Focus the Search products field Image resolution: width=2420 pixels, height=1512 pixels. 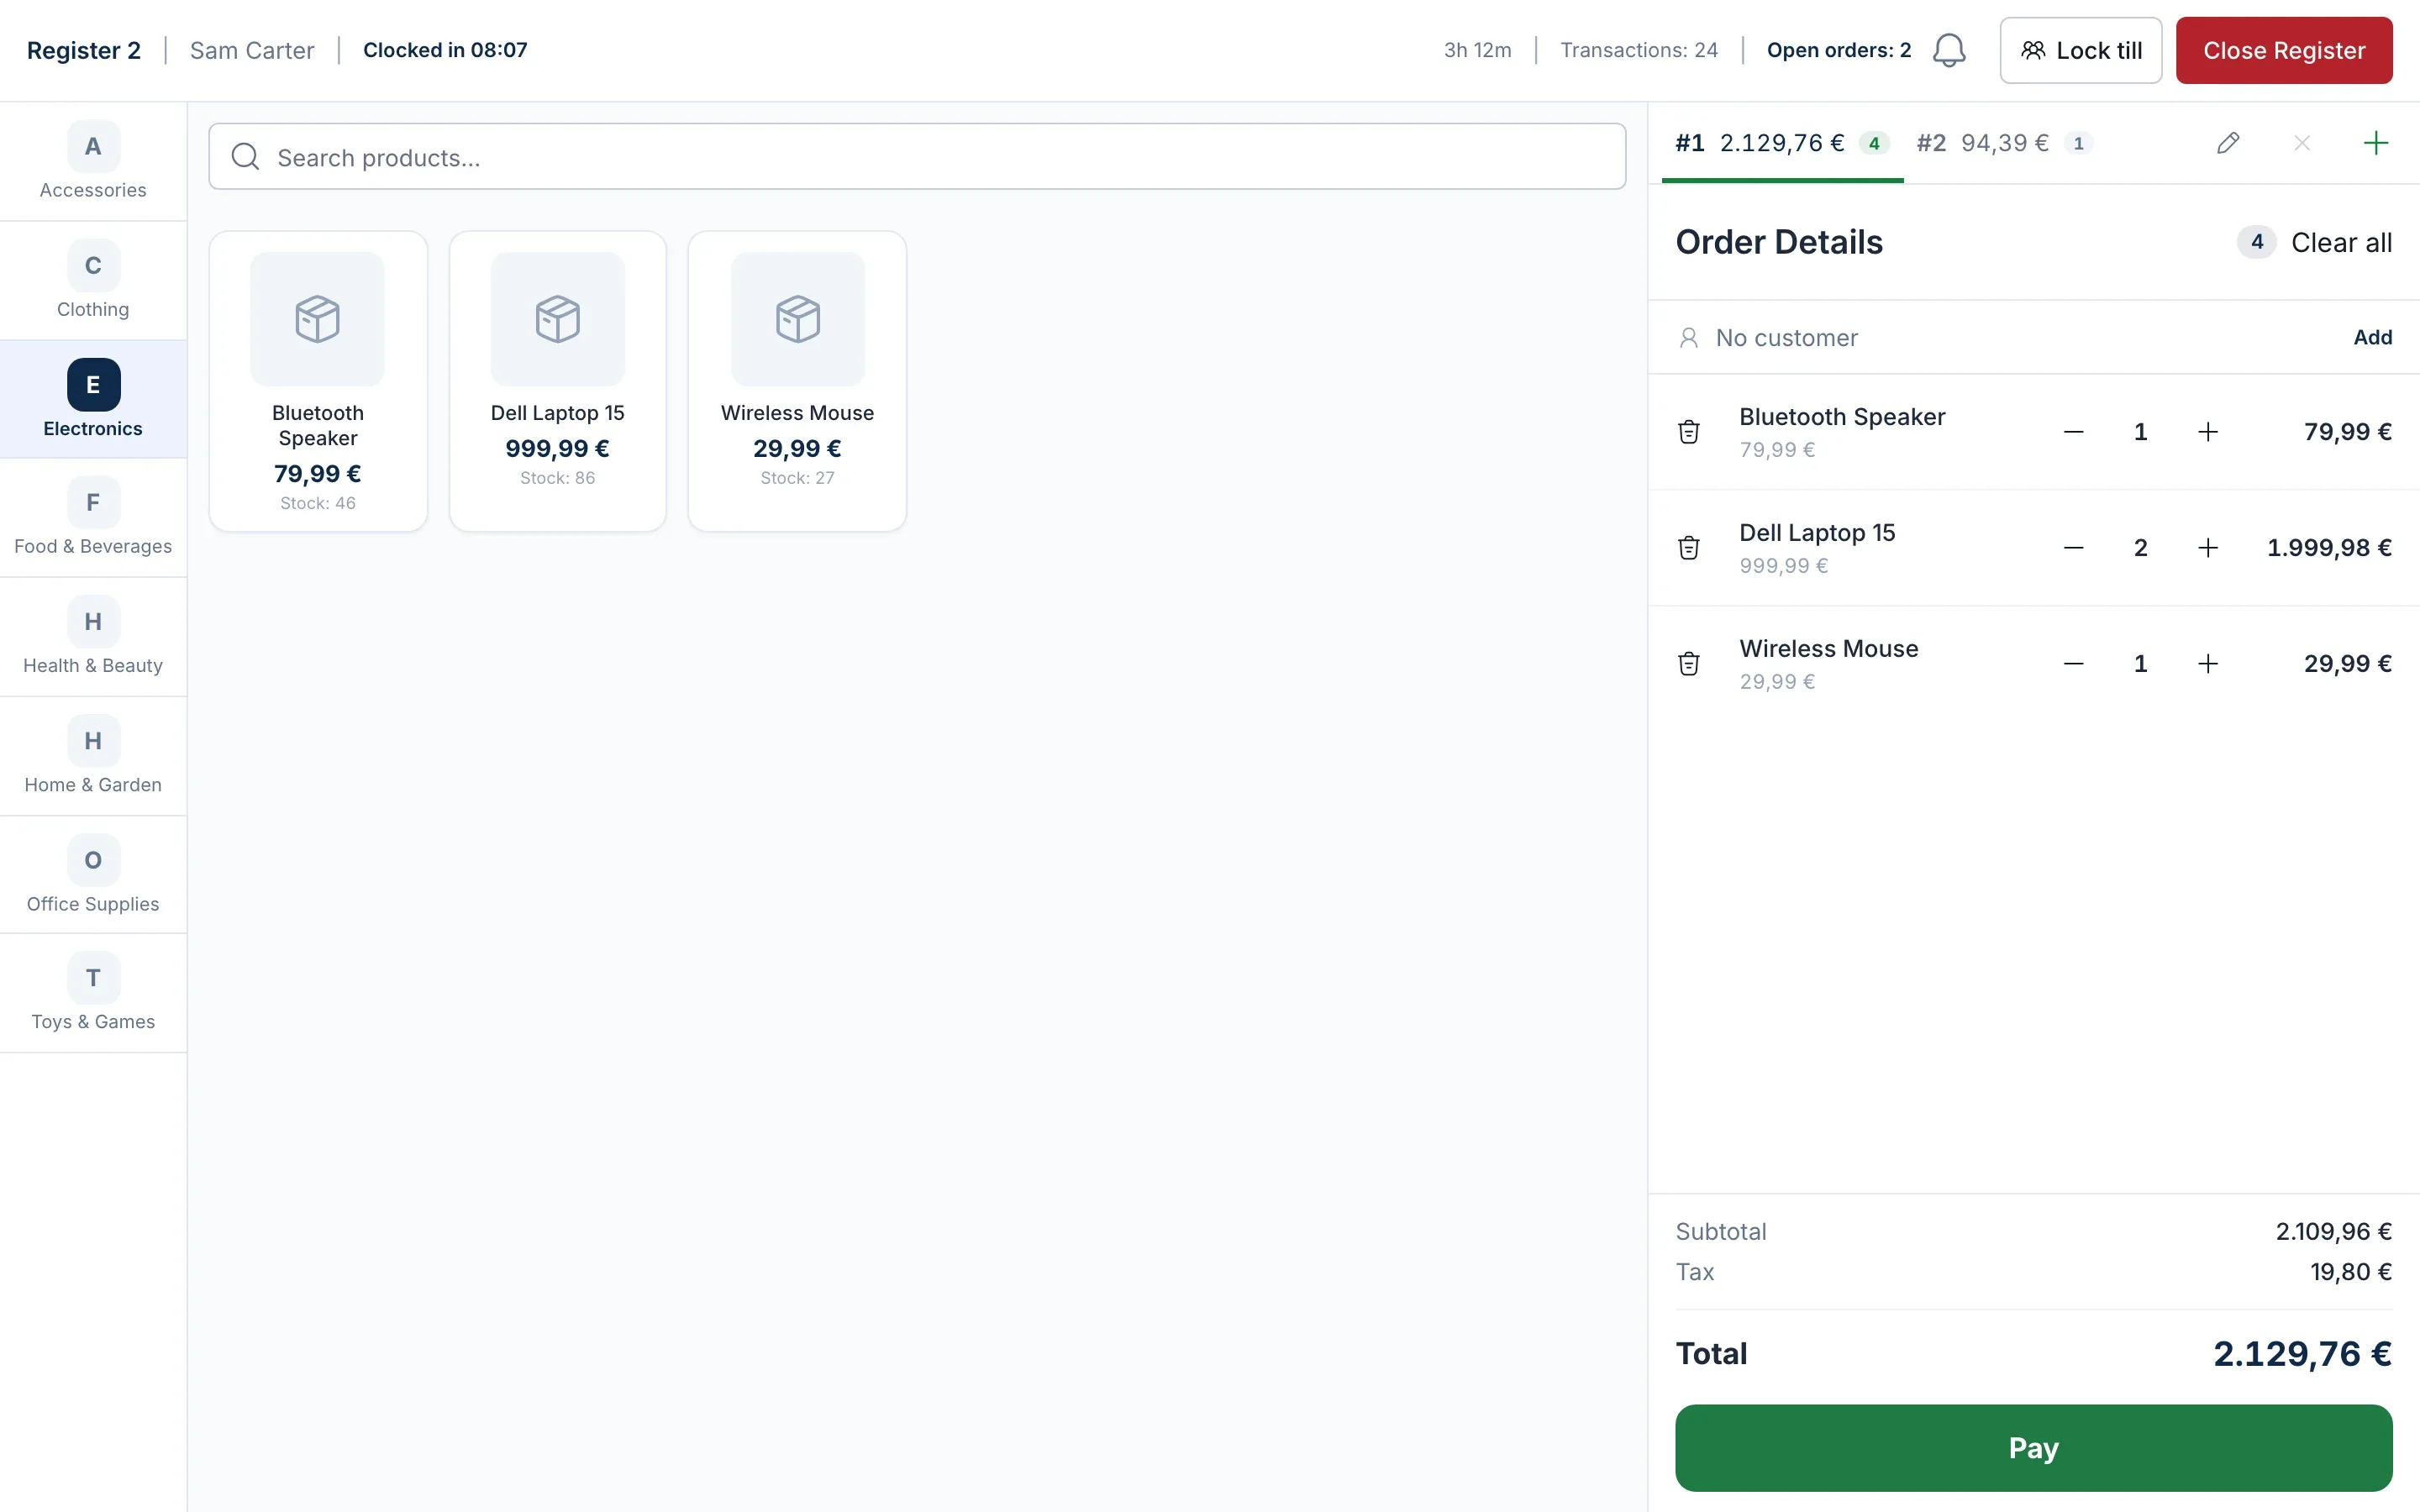(917, 157)
